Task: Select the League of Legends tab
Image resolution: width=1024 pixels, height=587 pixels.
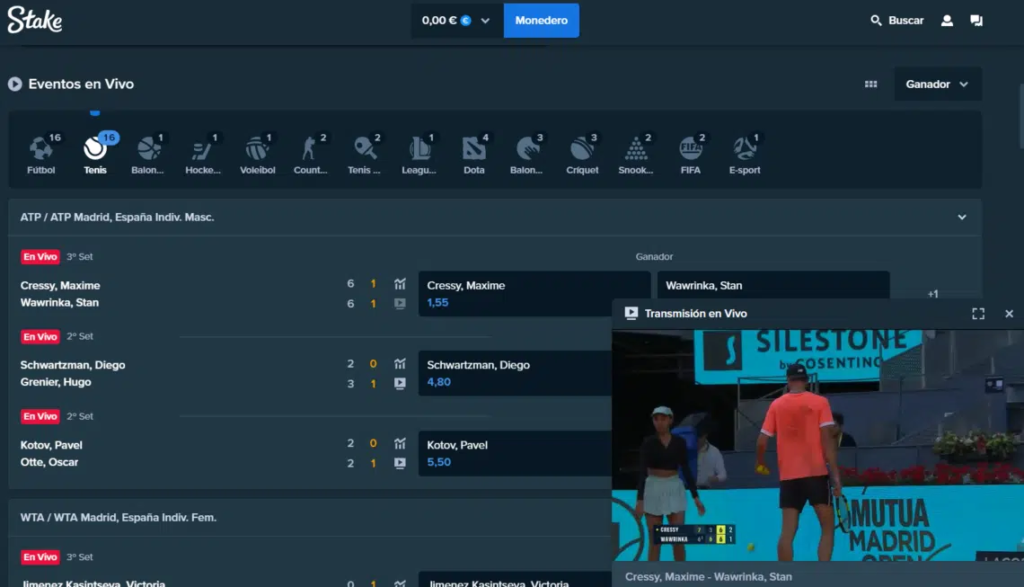Action: point(419,154)
